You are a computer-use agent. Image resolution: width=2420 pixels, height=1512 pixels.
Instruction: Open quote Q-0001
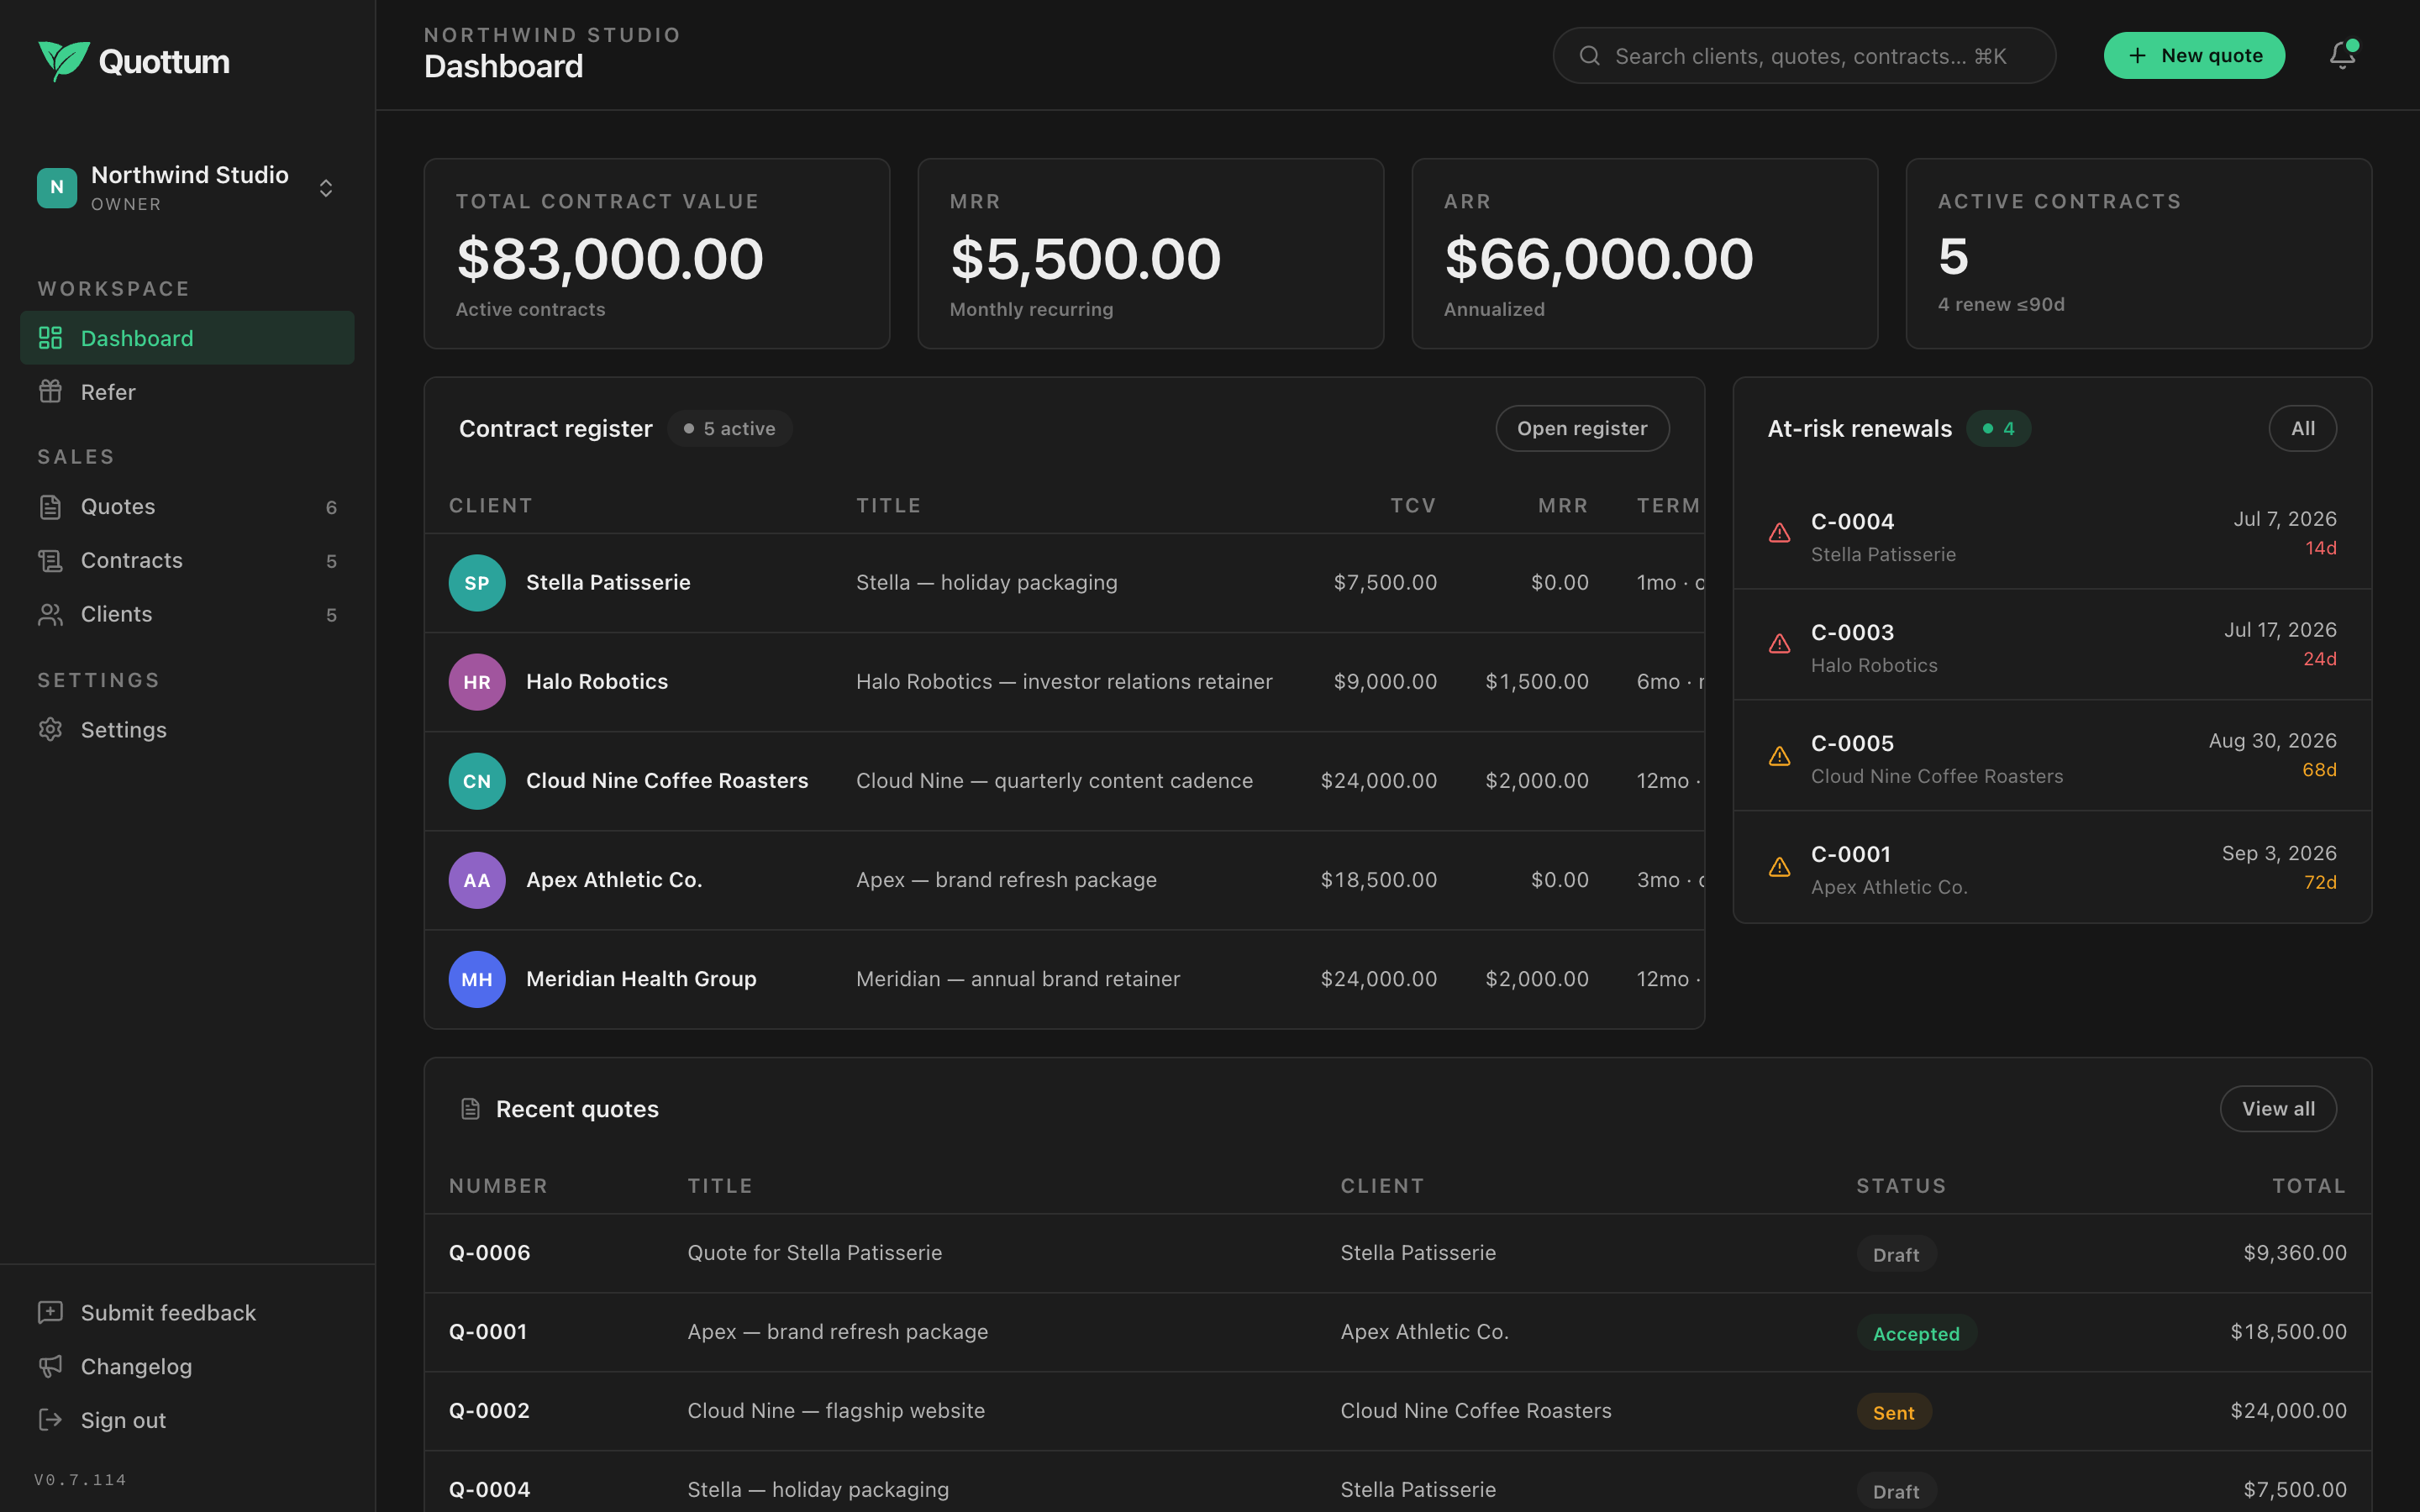(x=1398, y=1332)
